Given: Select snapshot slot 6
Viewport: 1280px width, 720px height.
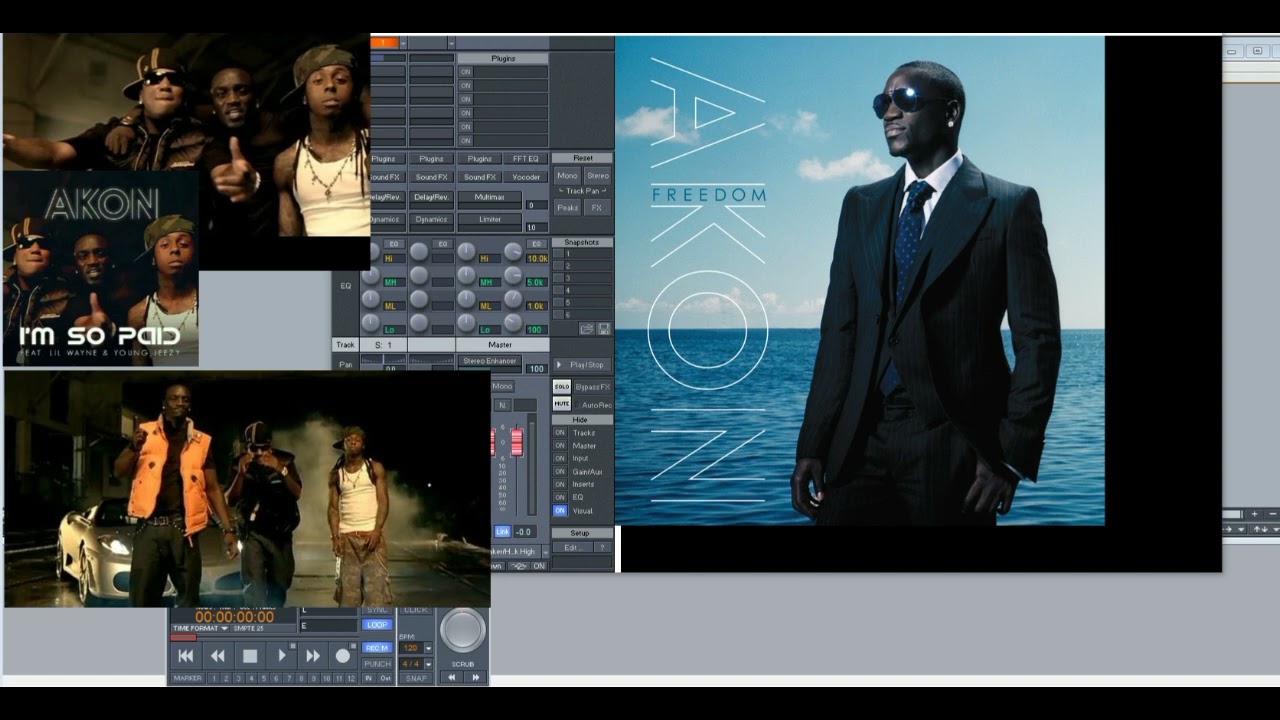Looking at the screenshot, I should tap(583, 314).
